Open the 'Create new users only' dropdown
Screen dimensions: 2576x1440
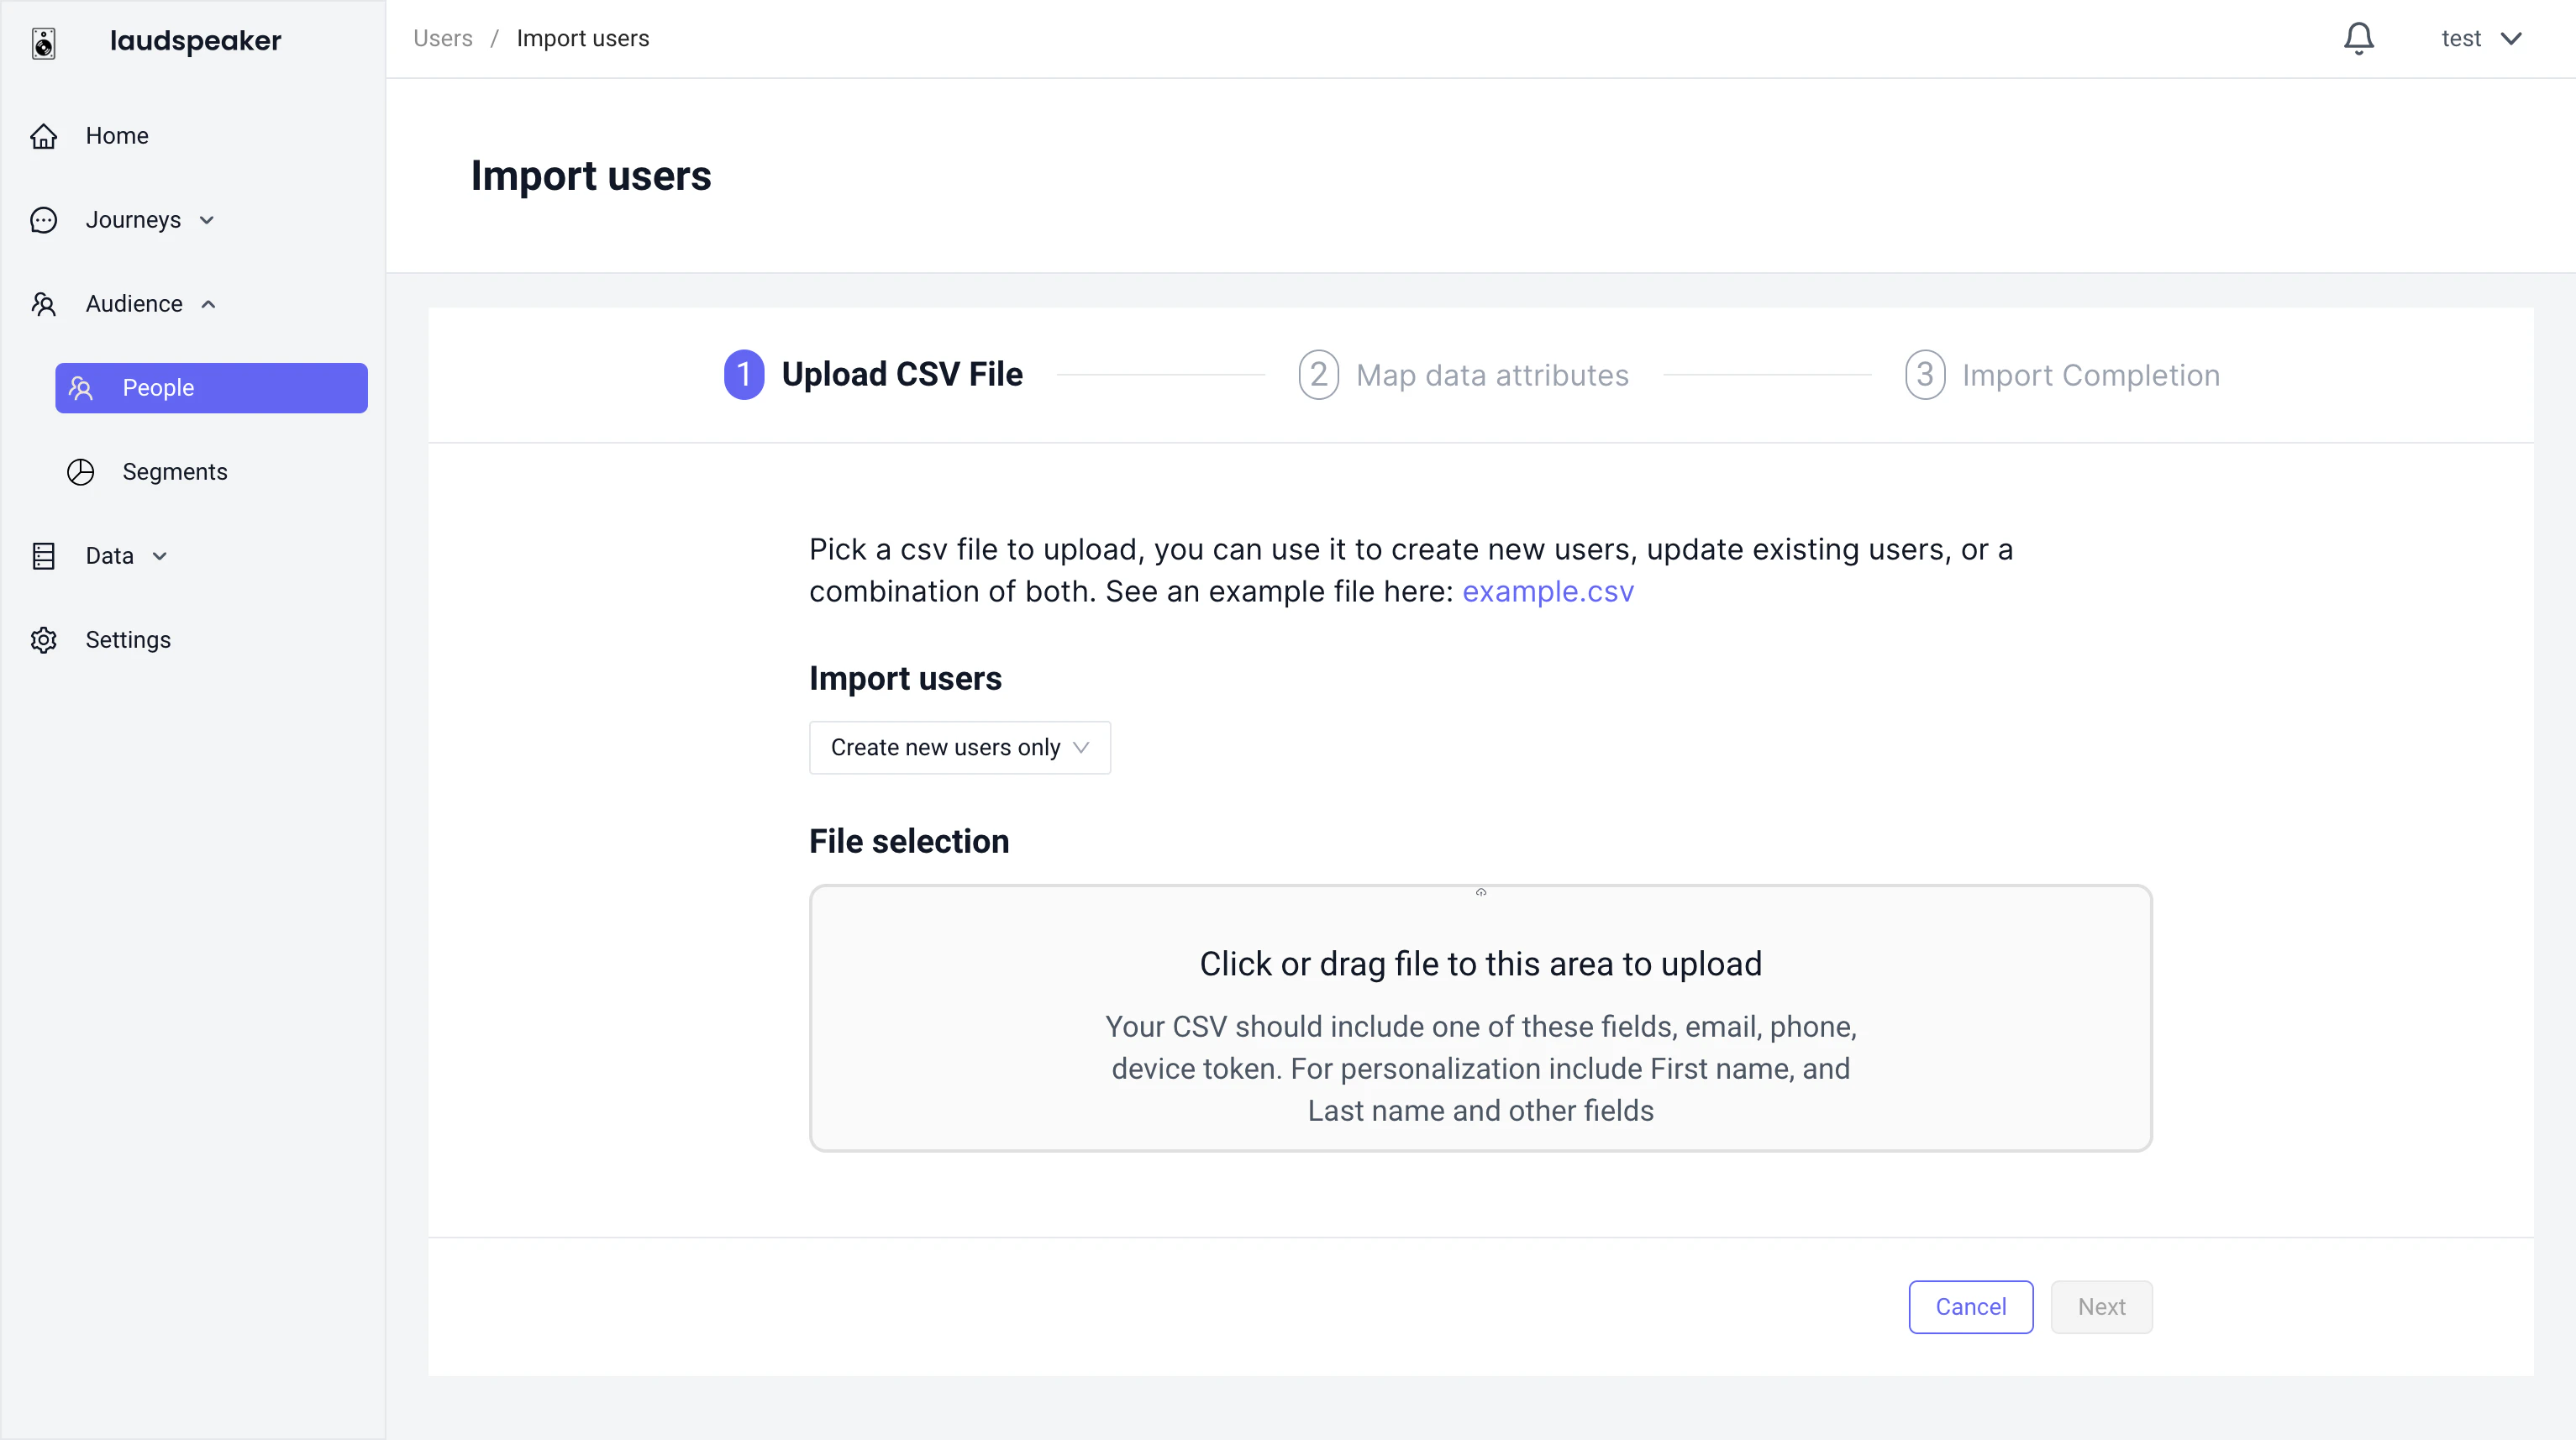pyautogui.click(x=959, y=747)
